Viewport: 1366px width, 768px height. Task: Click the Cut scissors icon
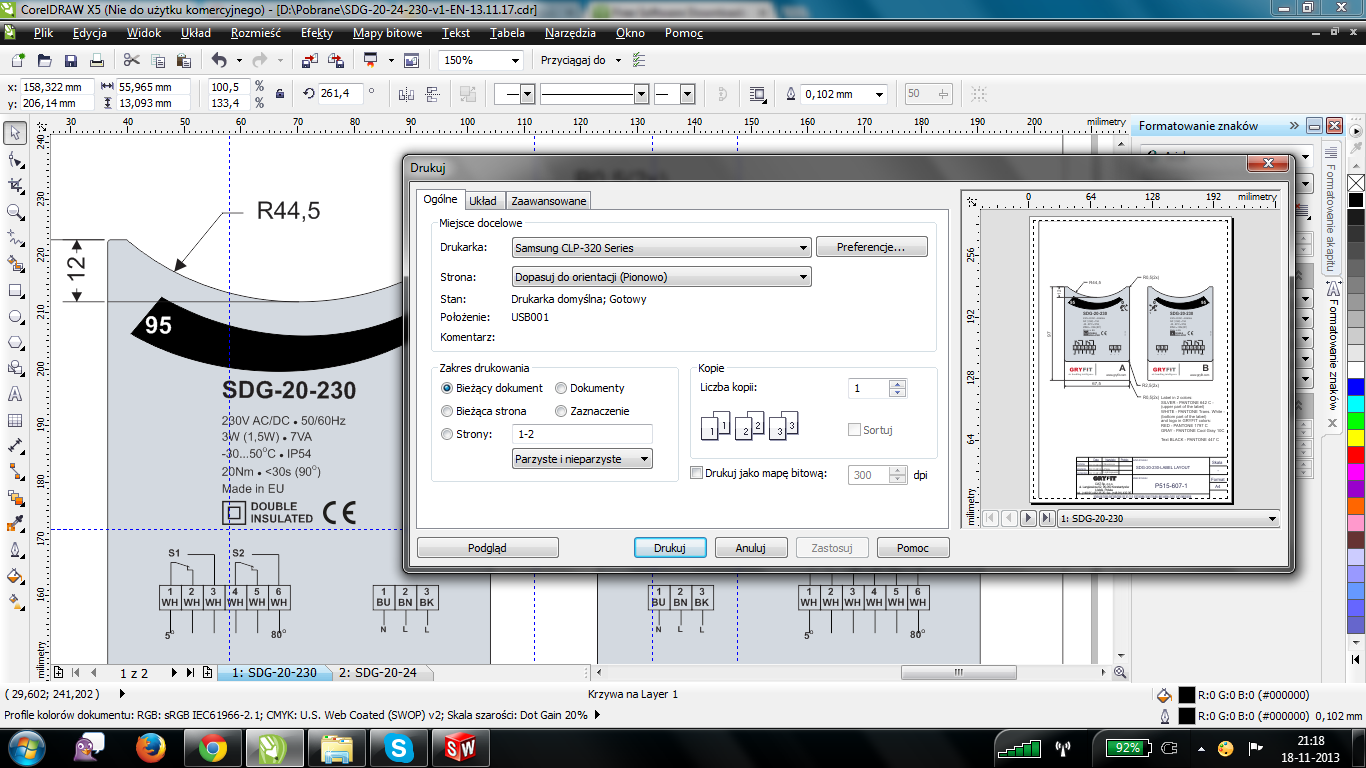coord(131,60)
